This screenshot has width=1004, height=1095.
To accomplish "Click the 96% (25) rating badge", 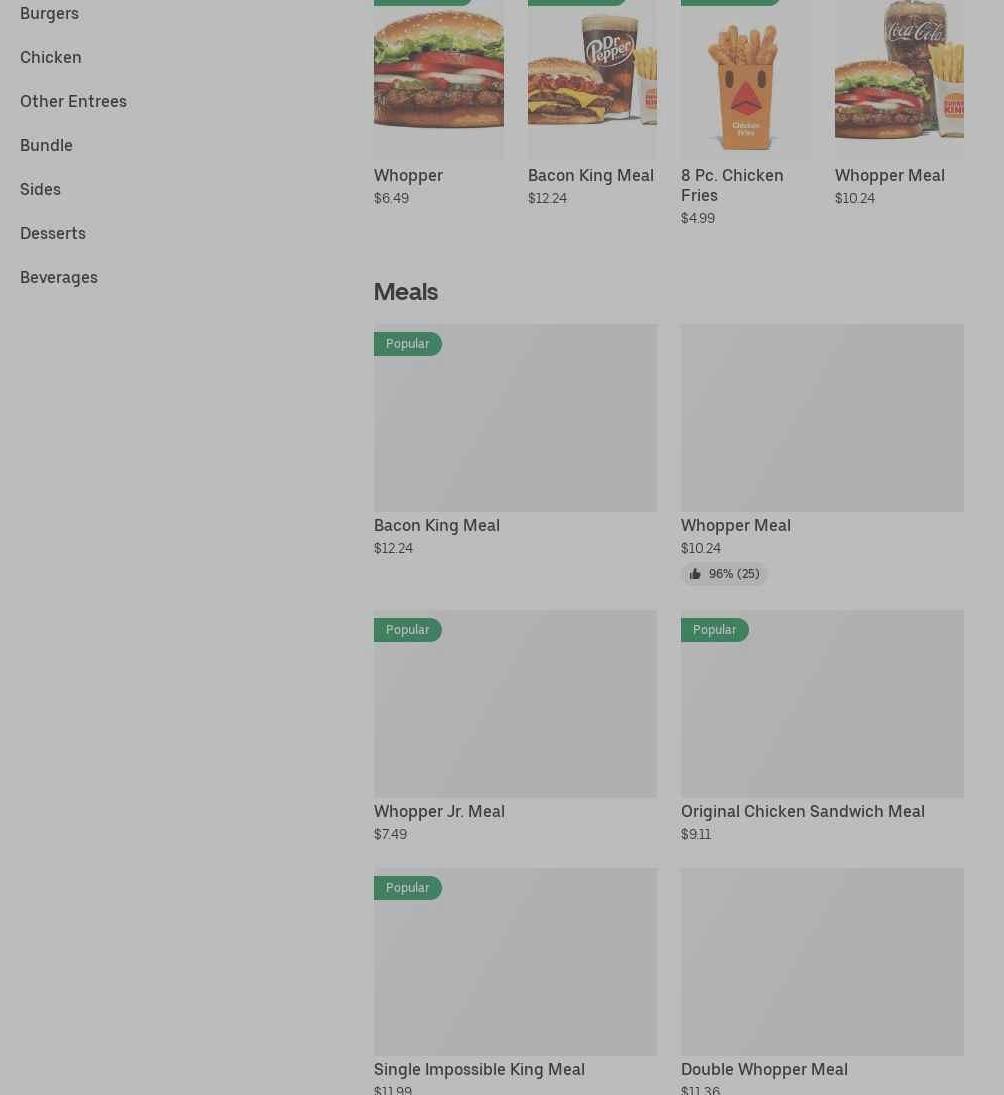I will point(725,574).
